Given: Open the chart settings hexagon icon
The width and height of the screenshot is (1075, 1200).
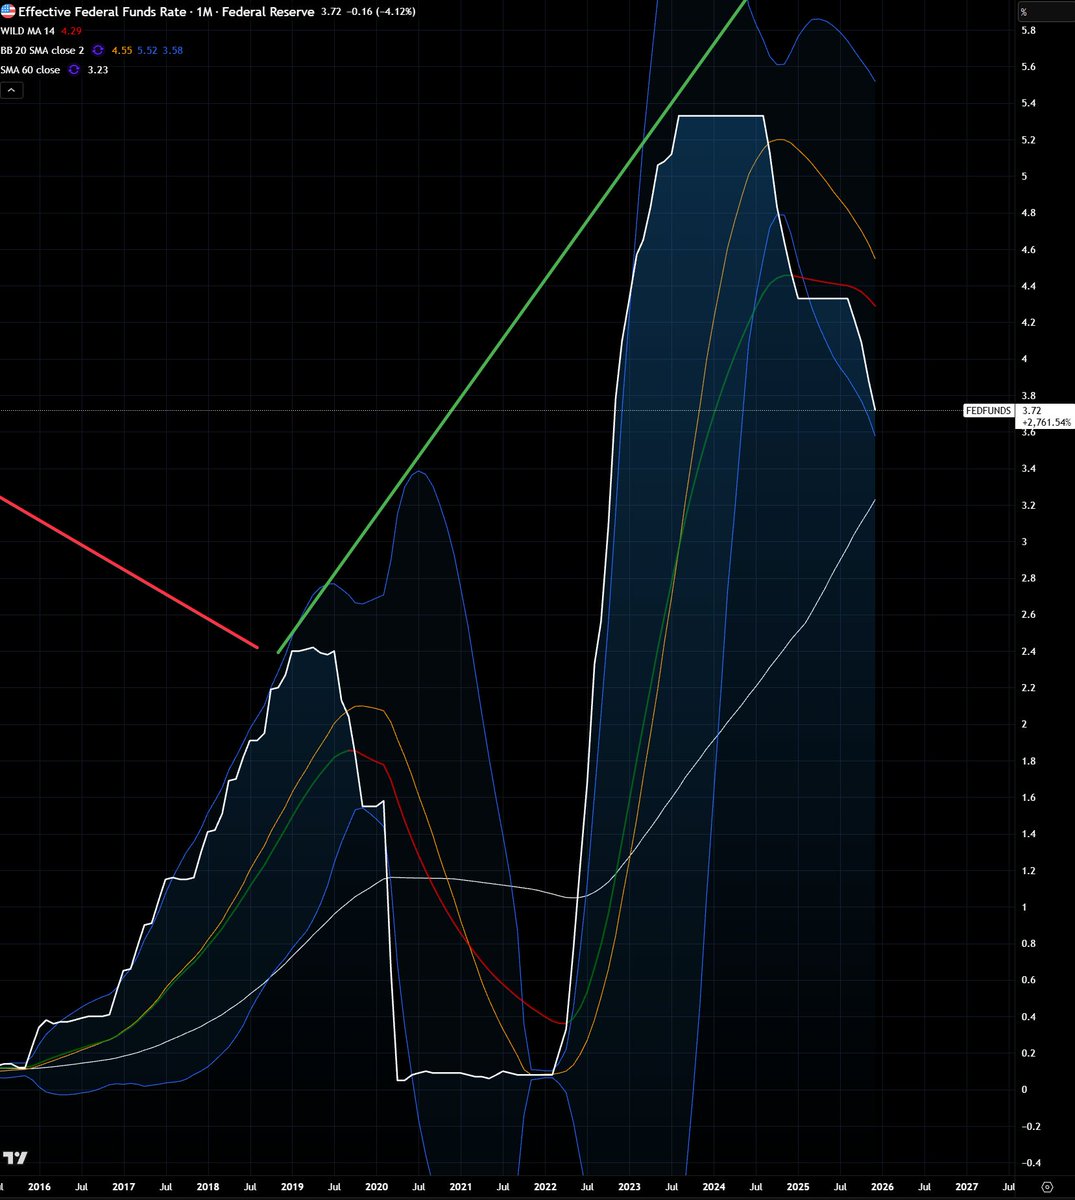Looking at the screenshot, I should point(1046,1186).
